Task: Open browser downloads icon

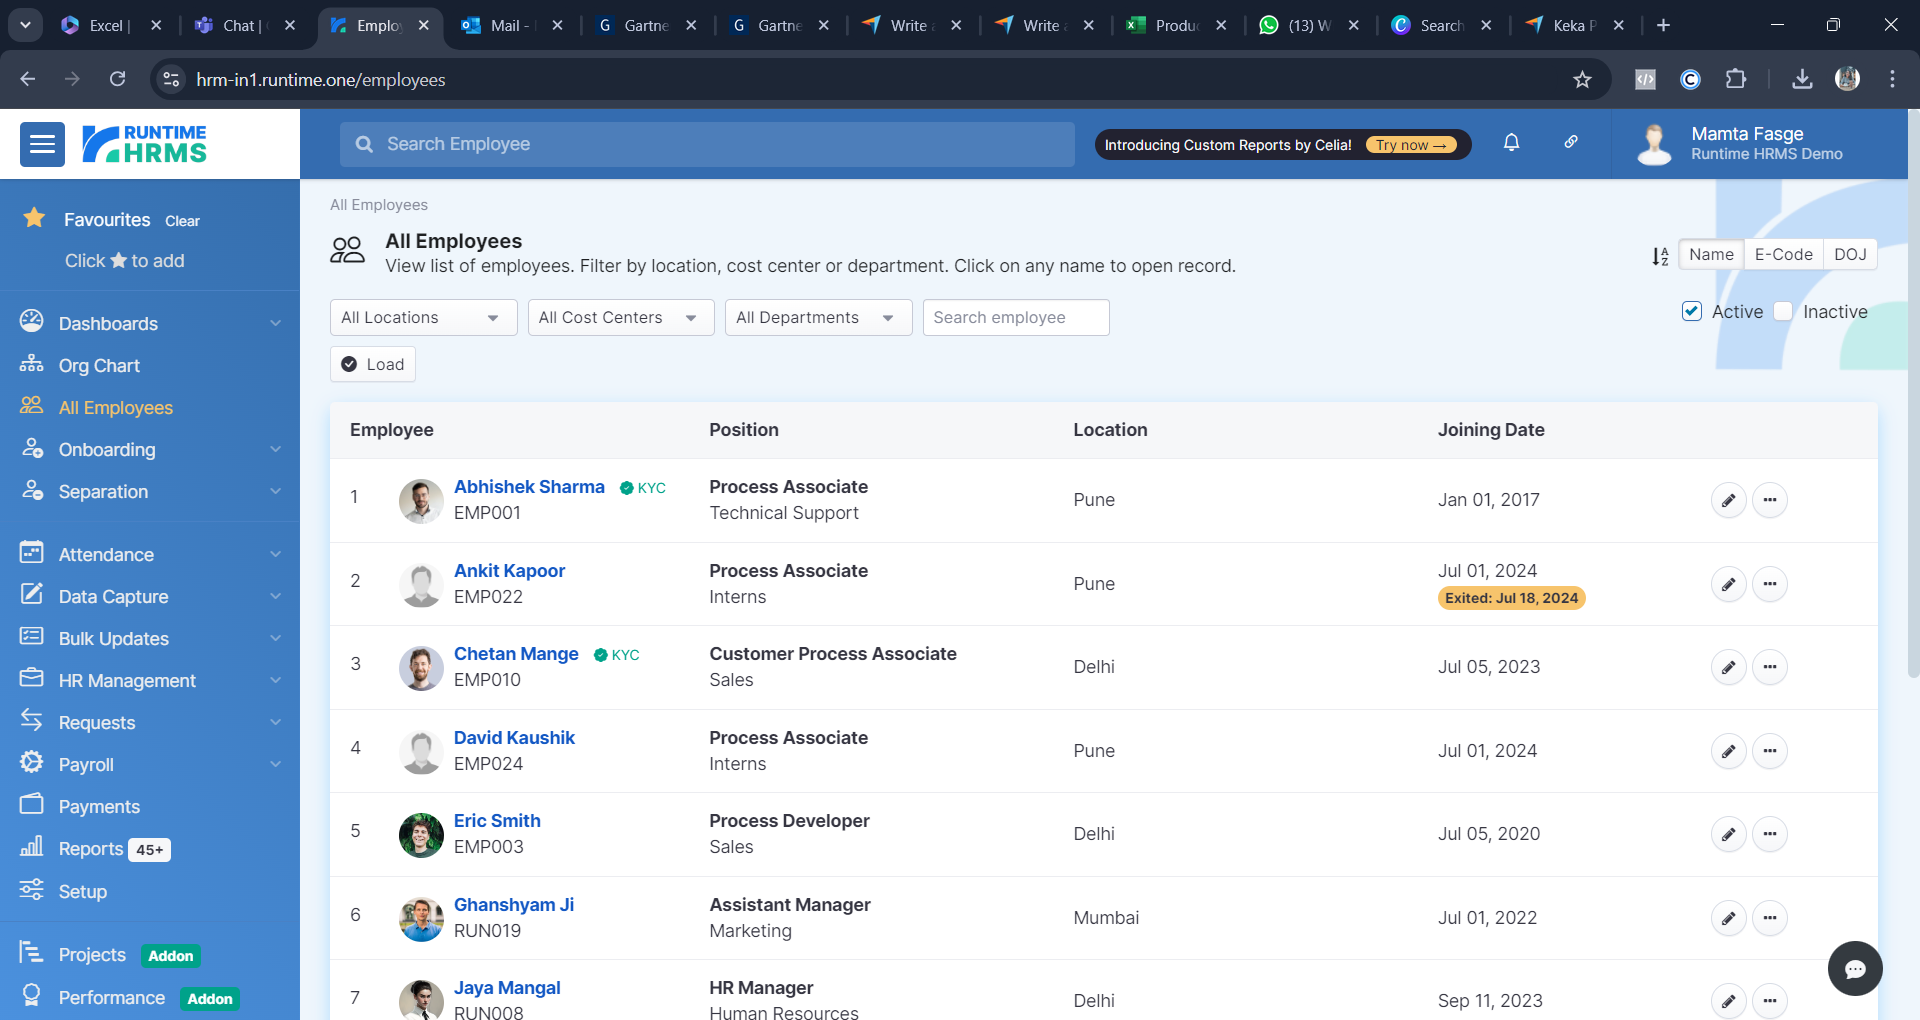Action: click(x=1802, y=79)
